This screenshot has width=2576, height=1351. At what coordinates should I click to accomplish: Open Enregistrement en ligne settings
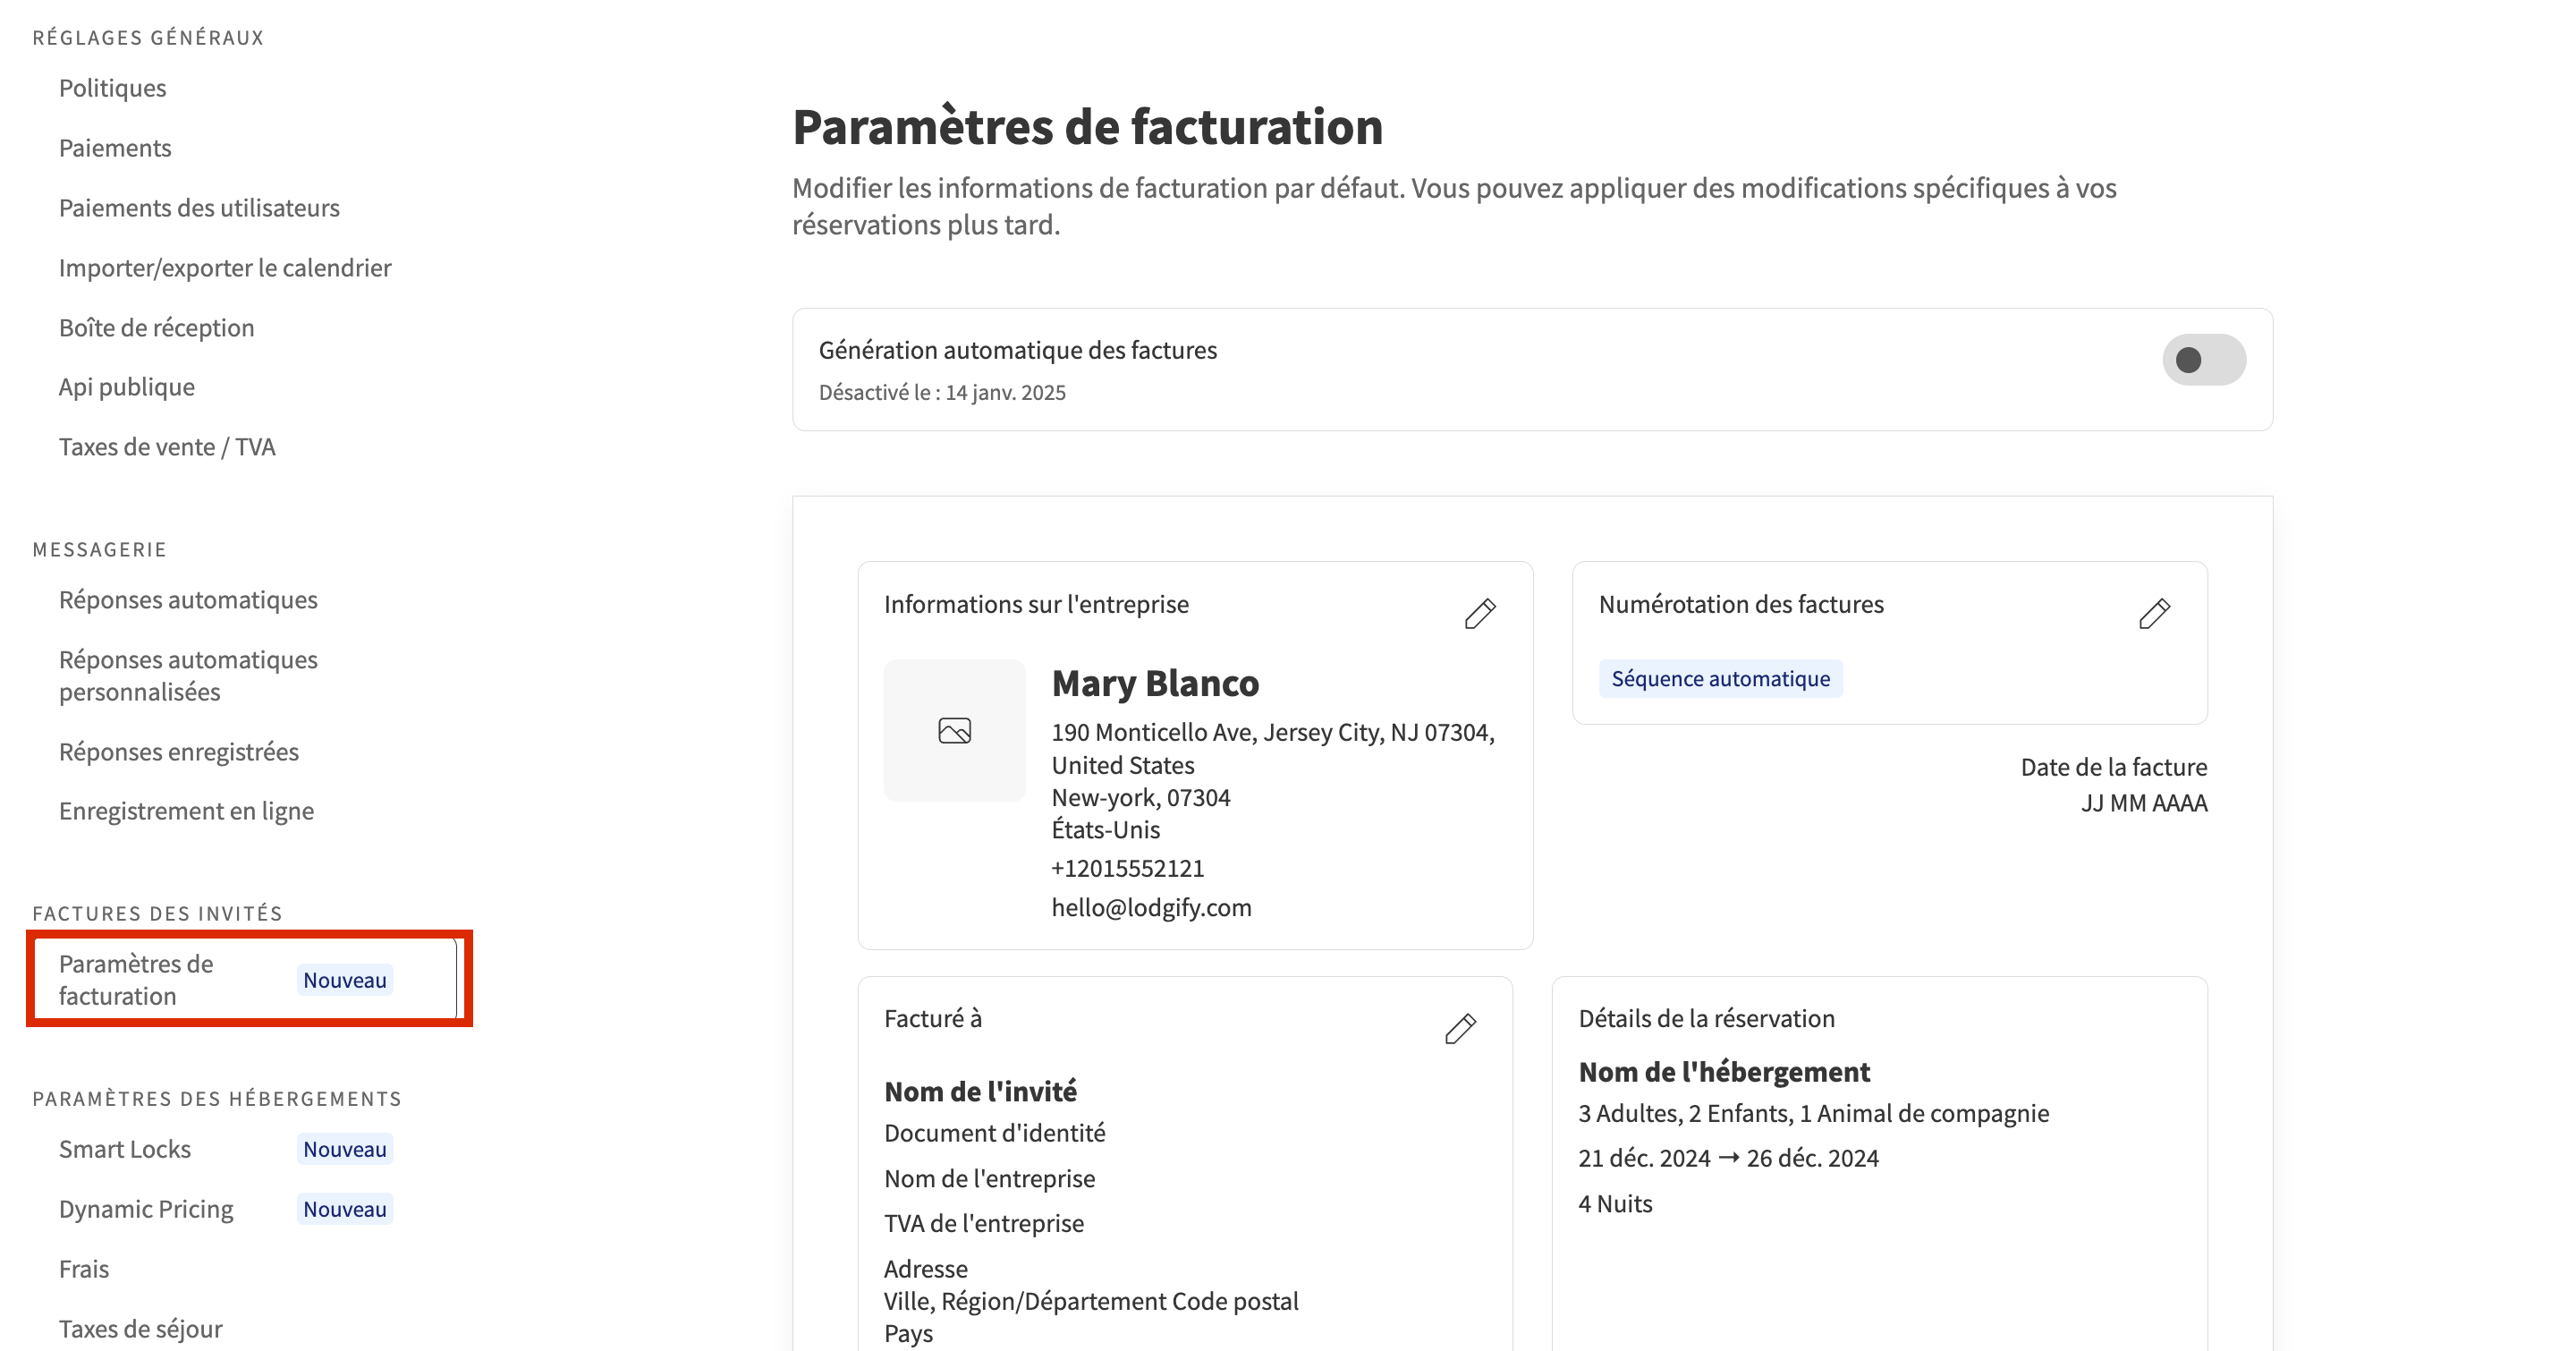click(186, 811)
